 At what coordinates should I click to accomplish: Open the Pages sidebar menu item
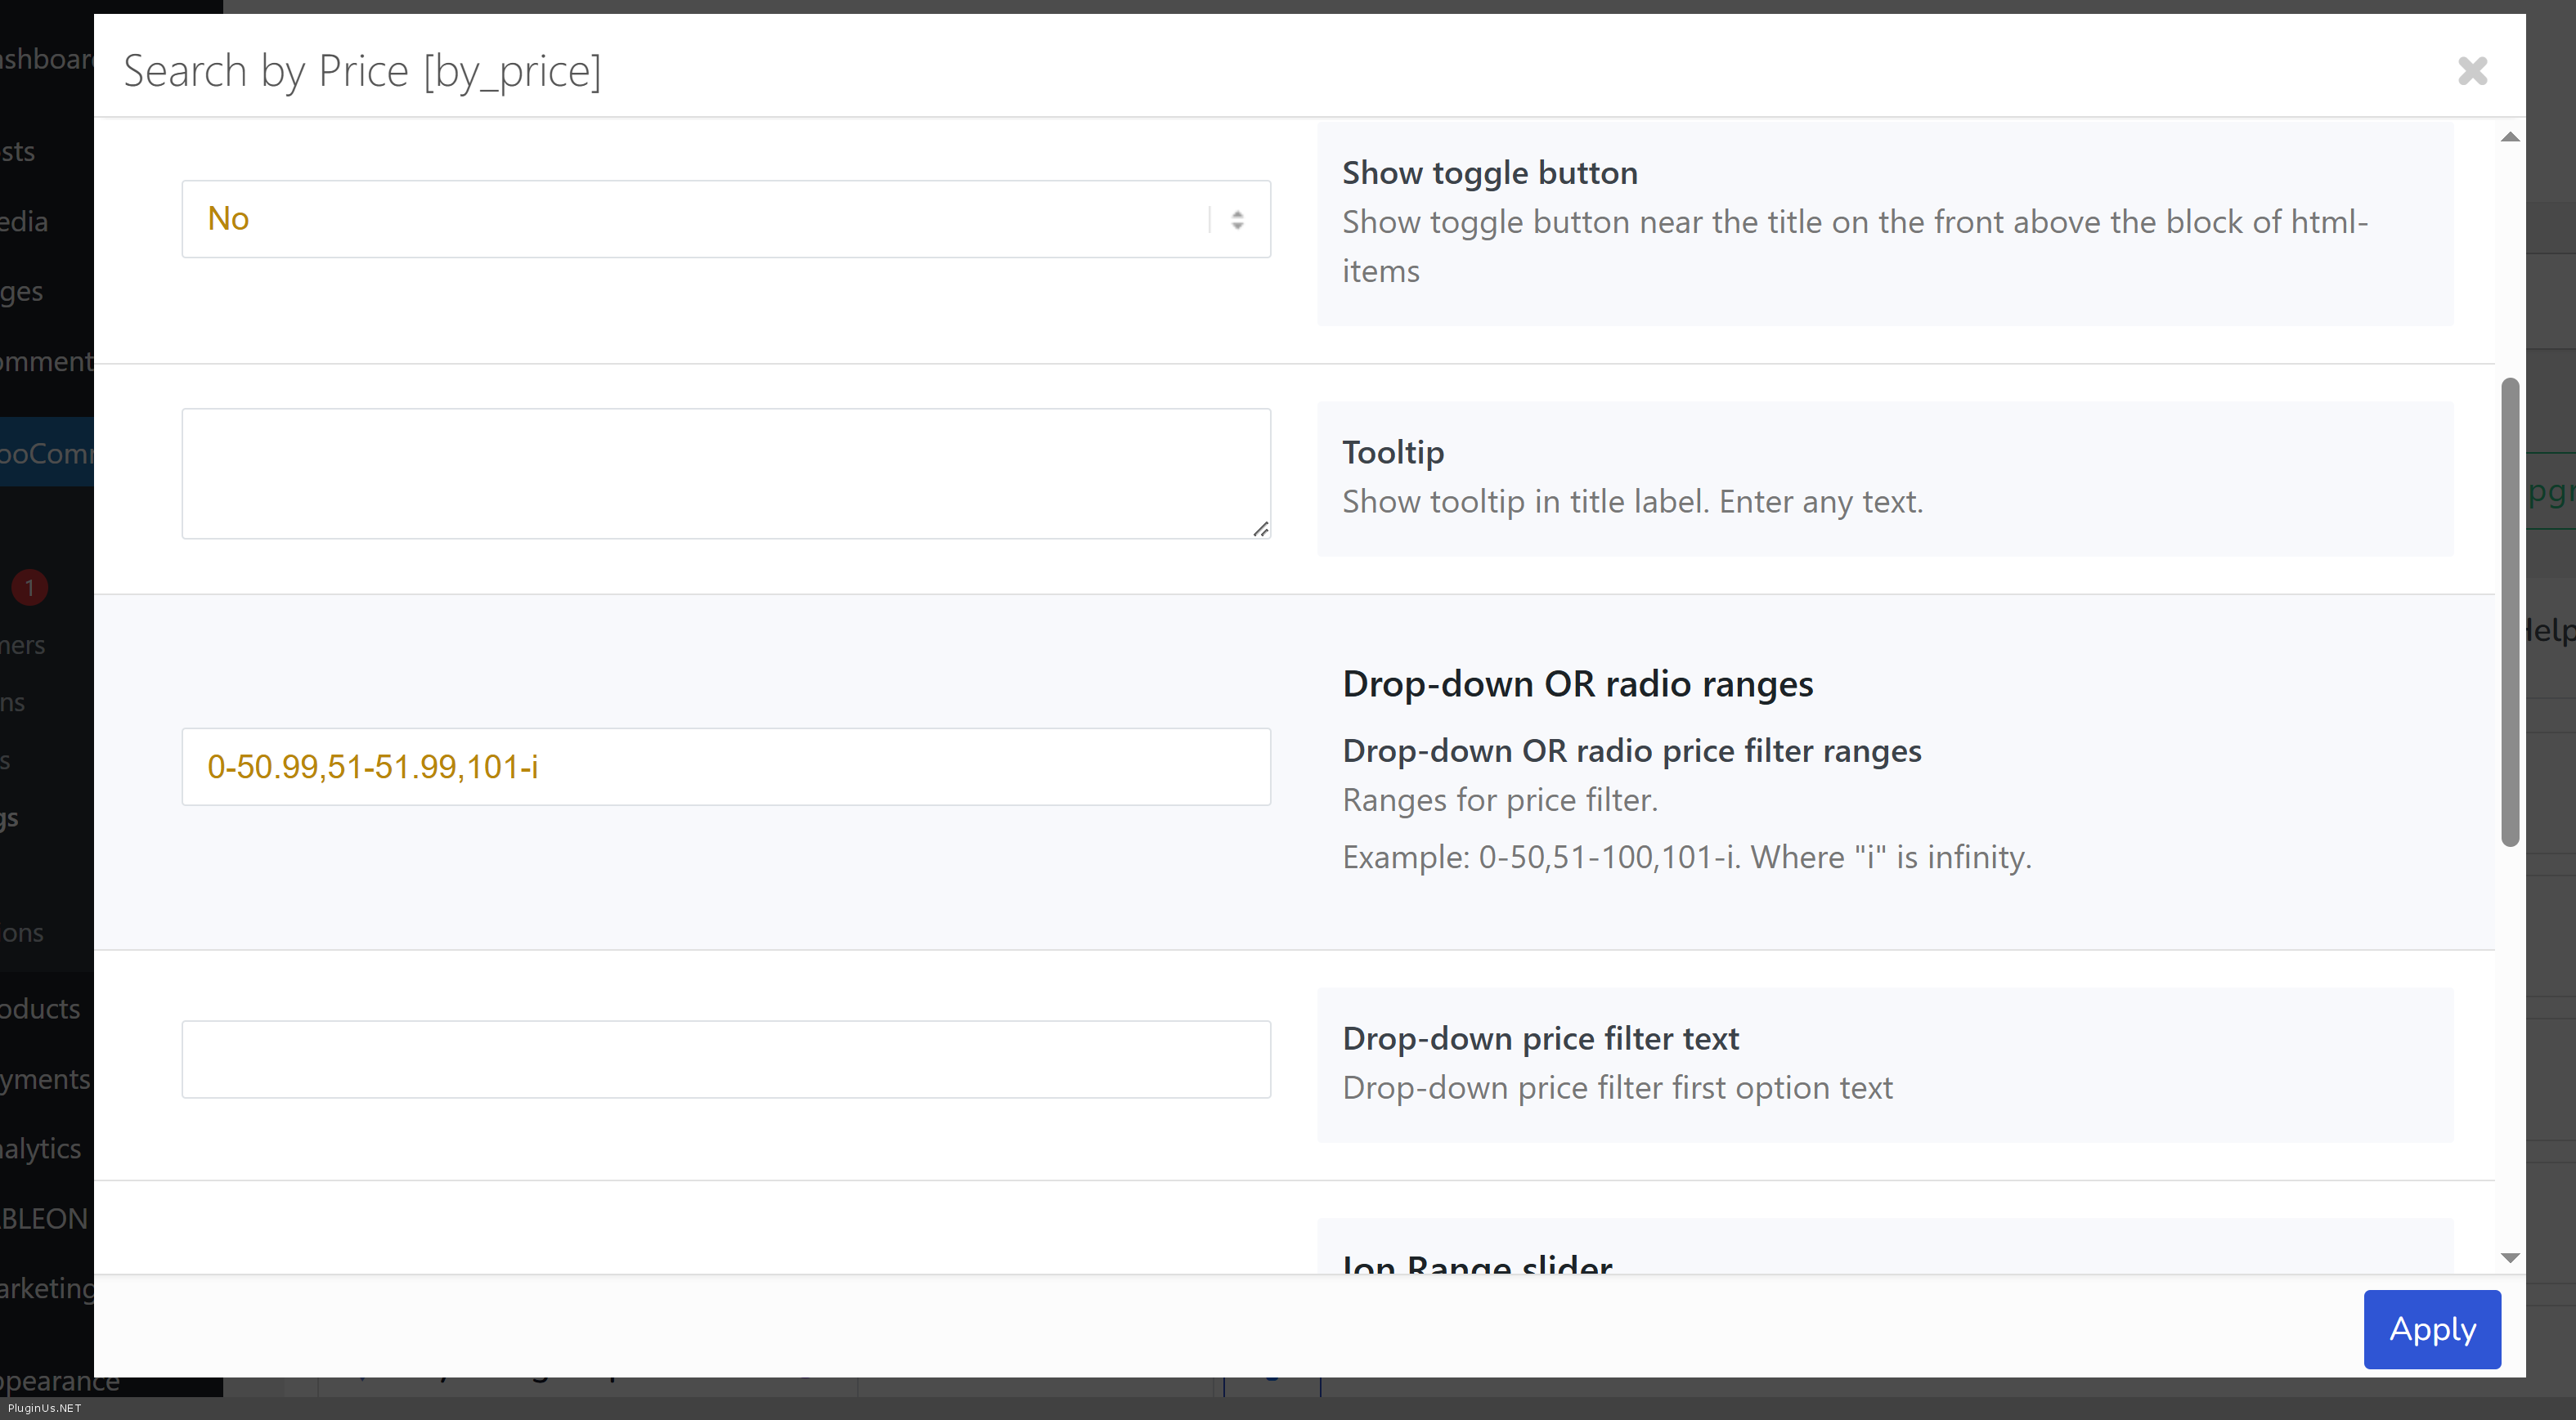click(x=22, y=291)
